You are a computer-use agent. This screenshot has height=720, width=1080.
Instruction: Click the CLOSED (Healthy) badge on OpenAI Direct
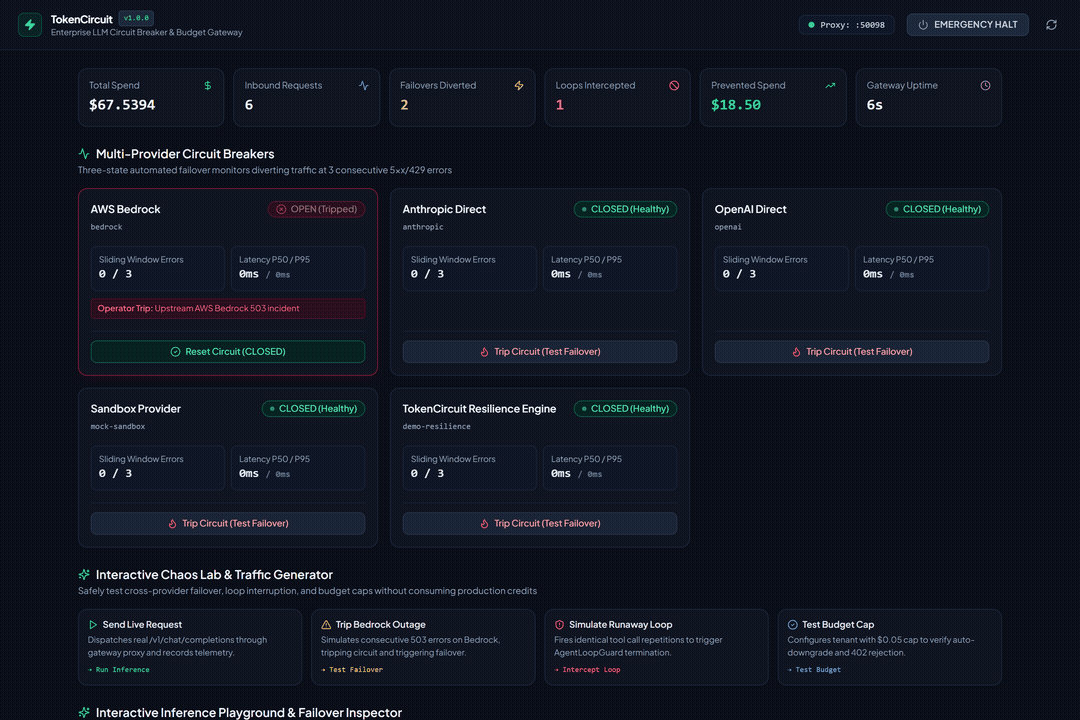[x=937, y=209]
